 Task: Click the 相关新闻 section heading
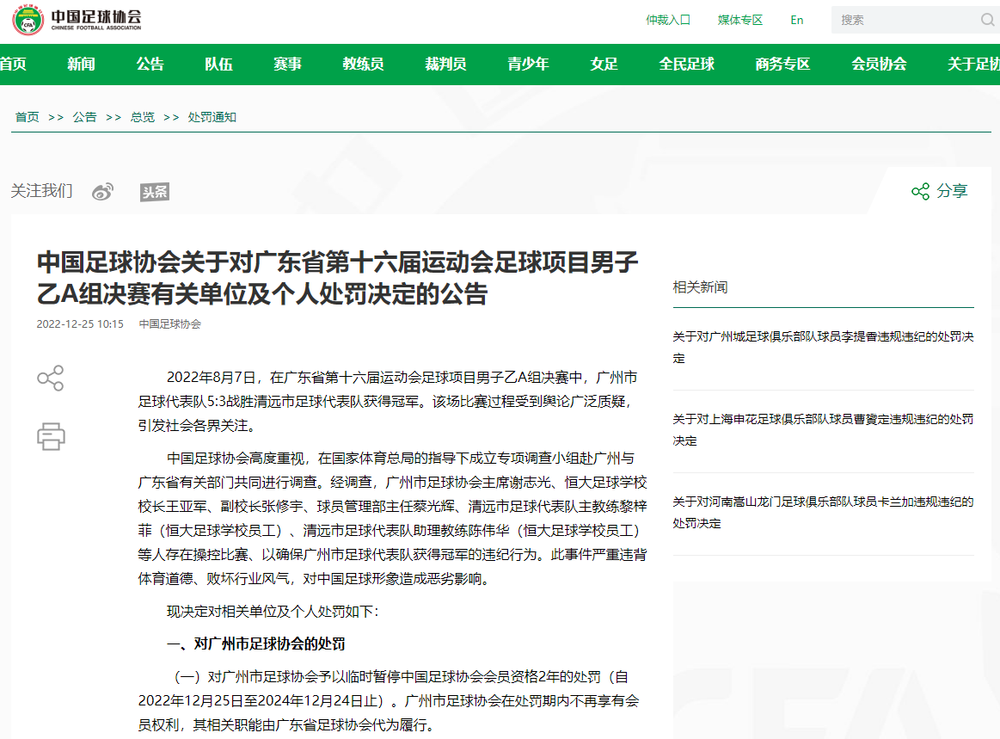700,287
